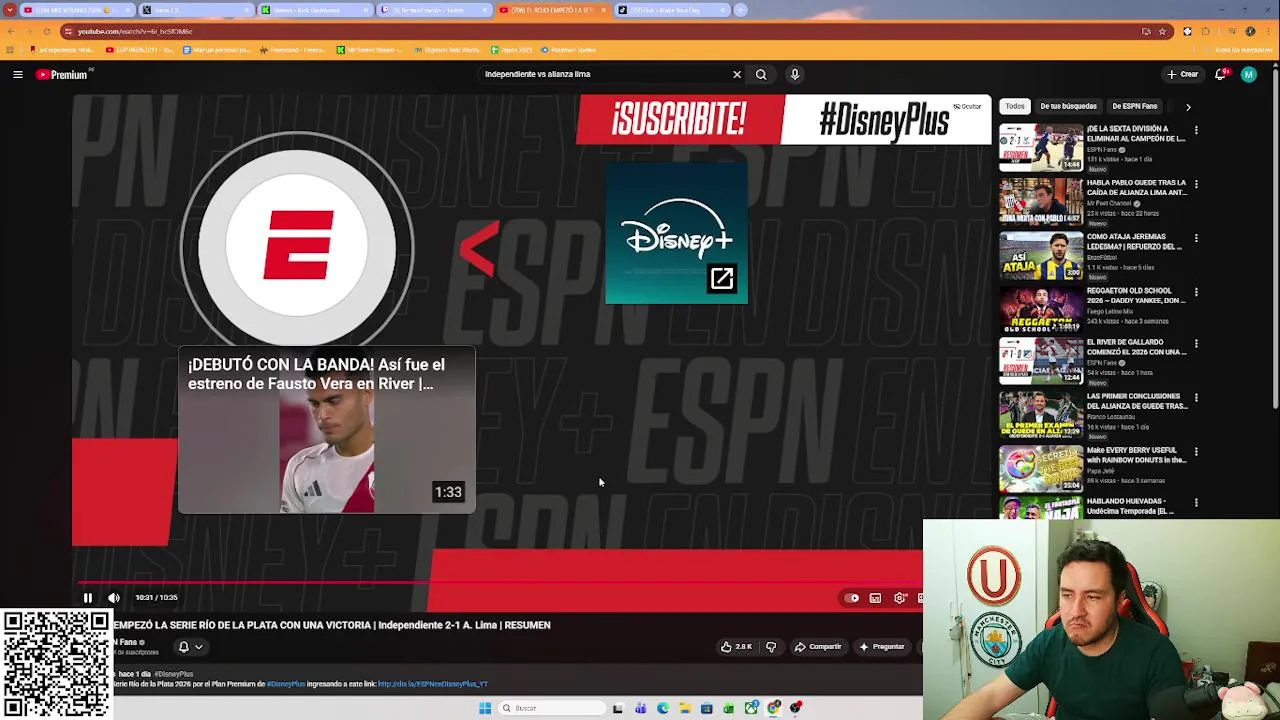Dislike the video with thumbs down
1280x720 pixels.
[771, 647]
